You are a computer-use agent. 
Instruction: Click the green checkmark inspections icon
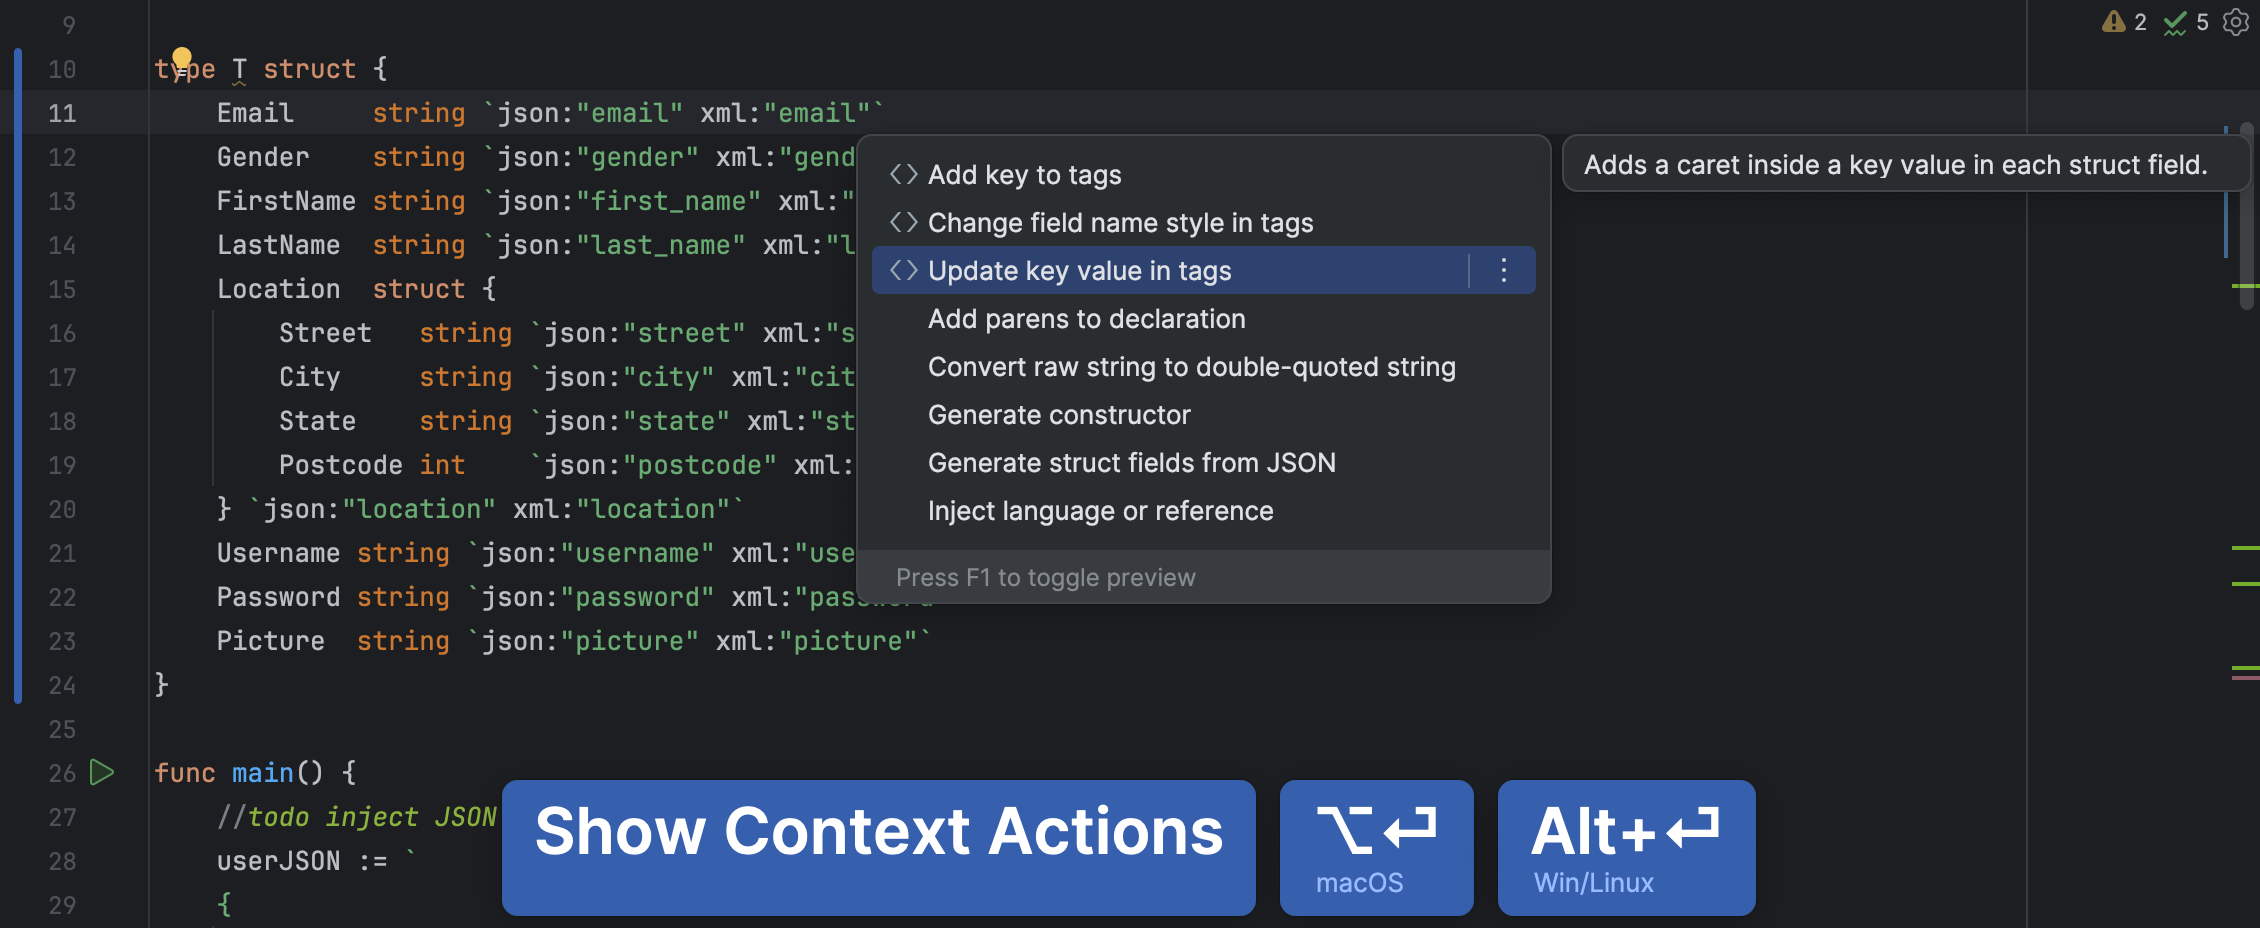coord(2176,21)
